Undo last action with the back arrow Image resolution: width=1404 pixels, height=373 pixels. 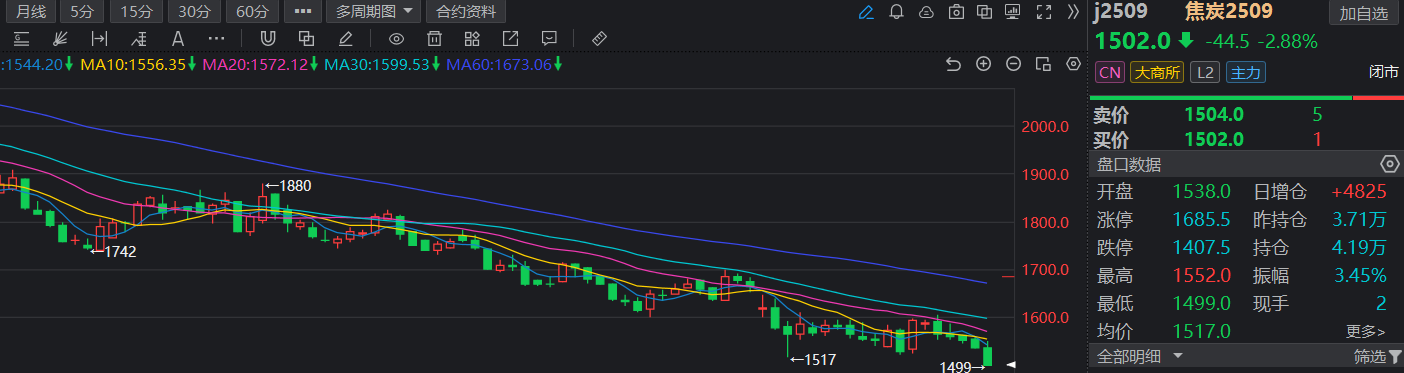click(953, 64)
